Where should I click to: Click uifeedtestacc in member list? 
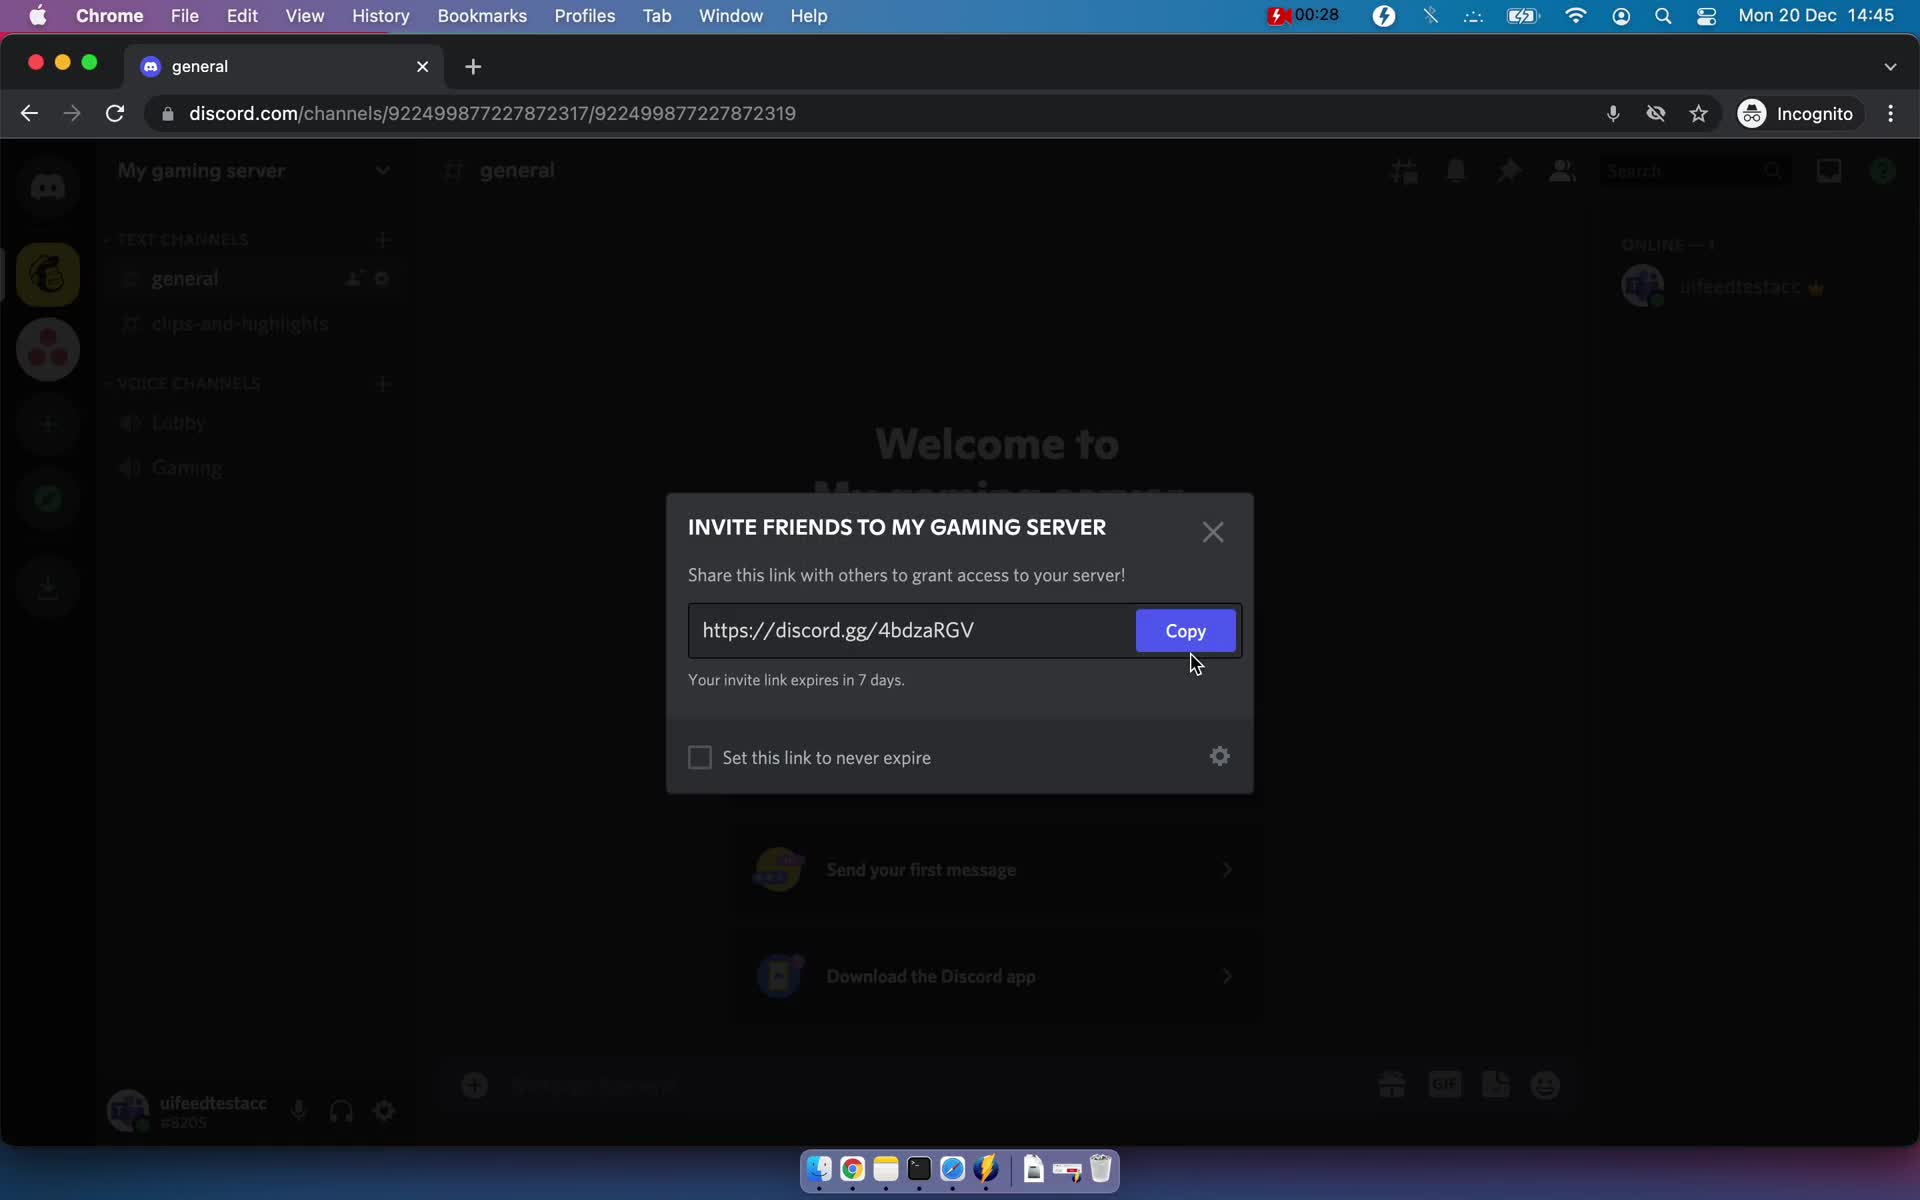tap(1739, 287)
